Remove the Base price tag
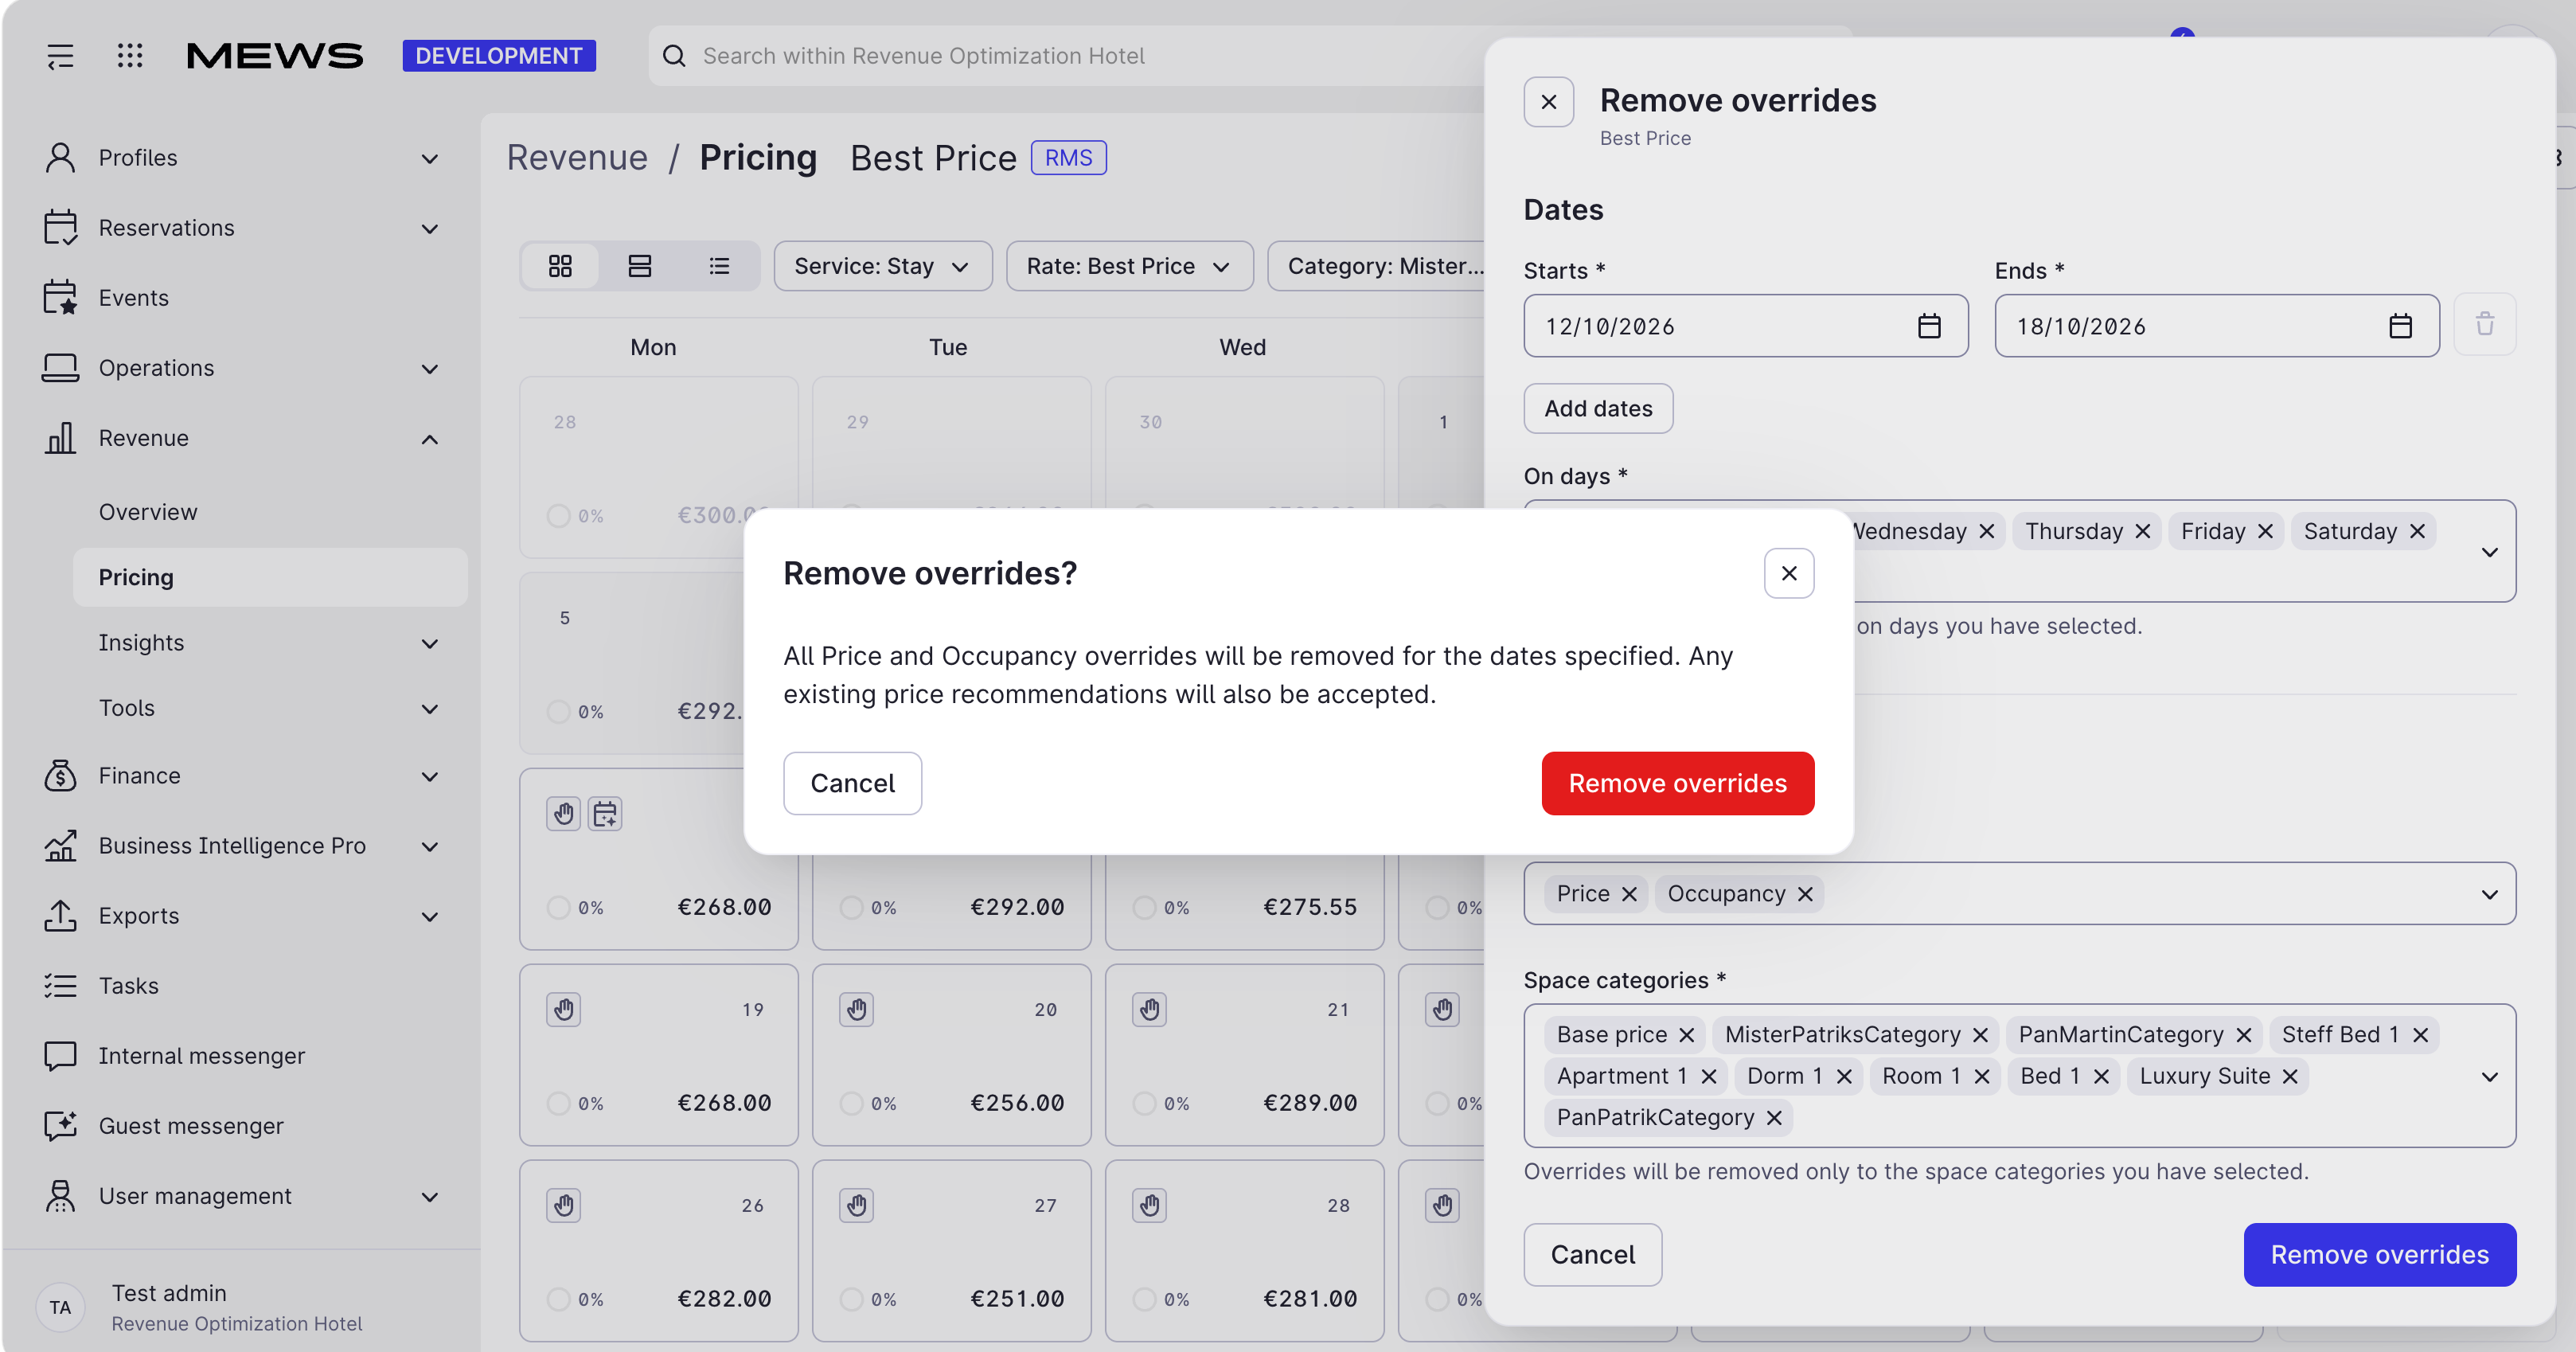Viewport: 2576px width, 1352px height. [x=1686, y=1035]
